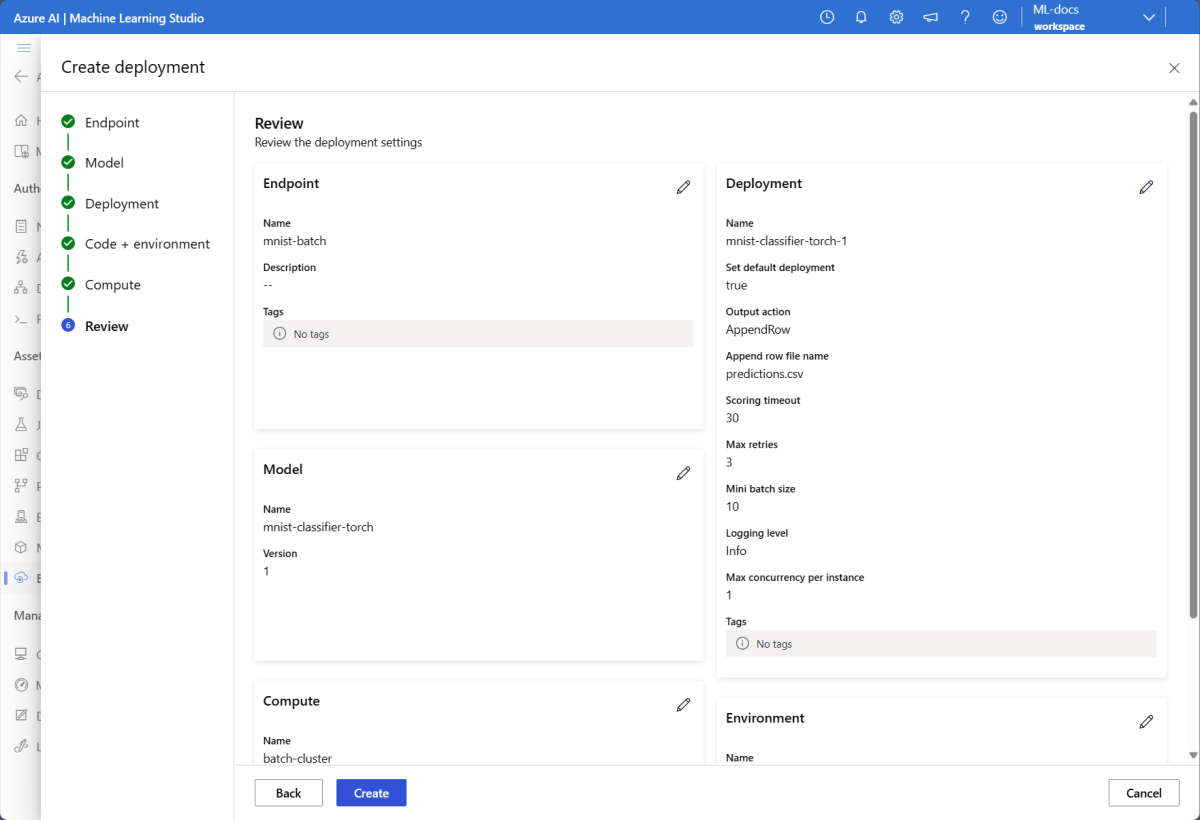Expand the ML-docs workspace dropdown
Screen dimensions: 1200x820
[1148, 17]
